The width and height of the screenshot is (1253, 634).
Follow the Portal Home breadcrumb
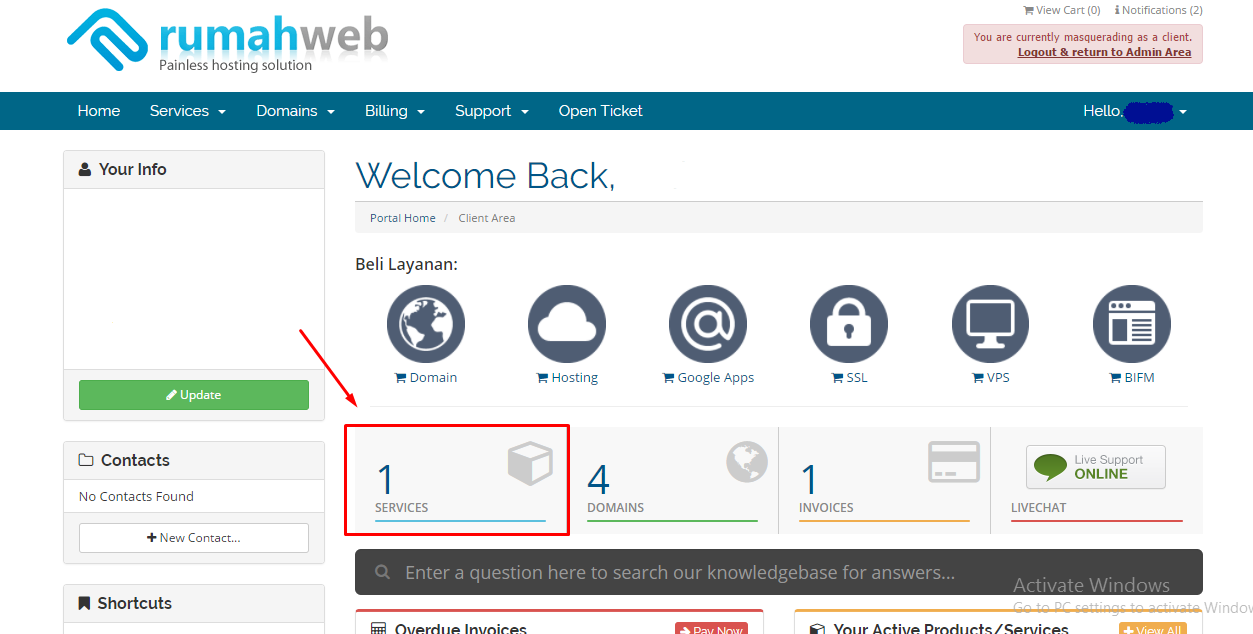(403, 218)
